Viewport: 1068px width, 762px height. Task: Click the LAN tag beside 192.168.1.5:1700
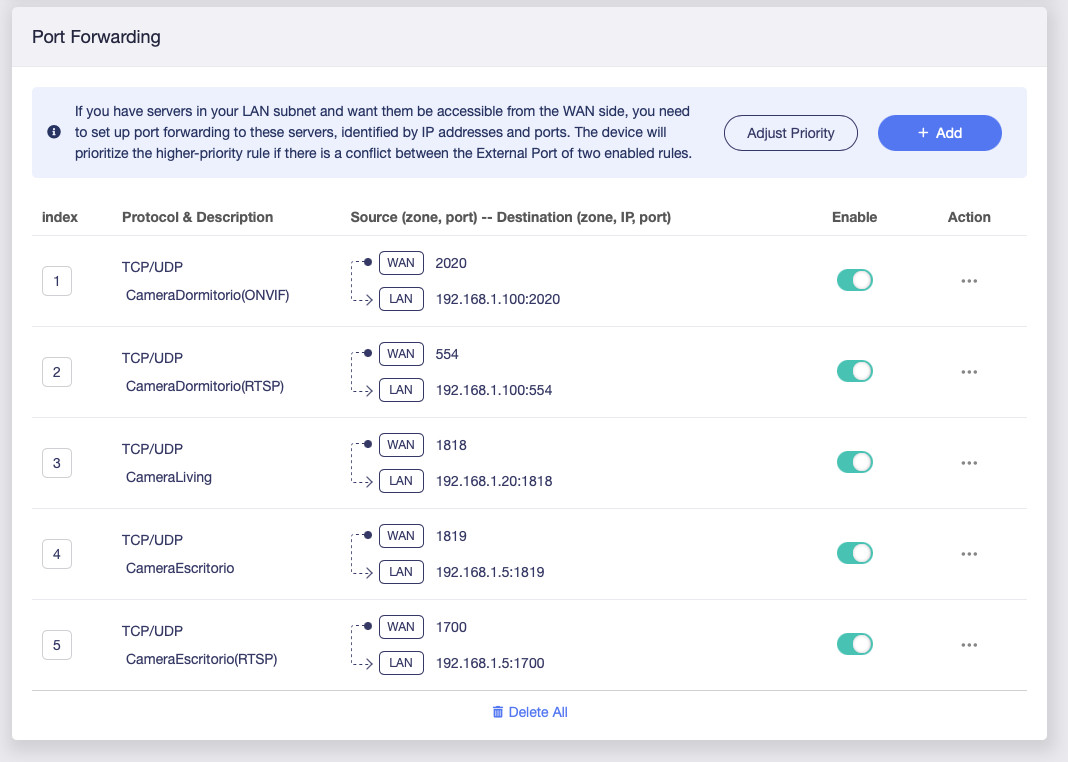[x=401, y=663]
